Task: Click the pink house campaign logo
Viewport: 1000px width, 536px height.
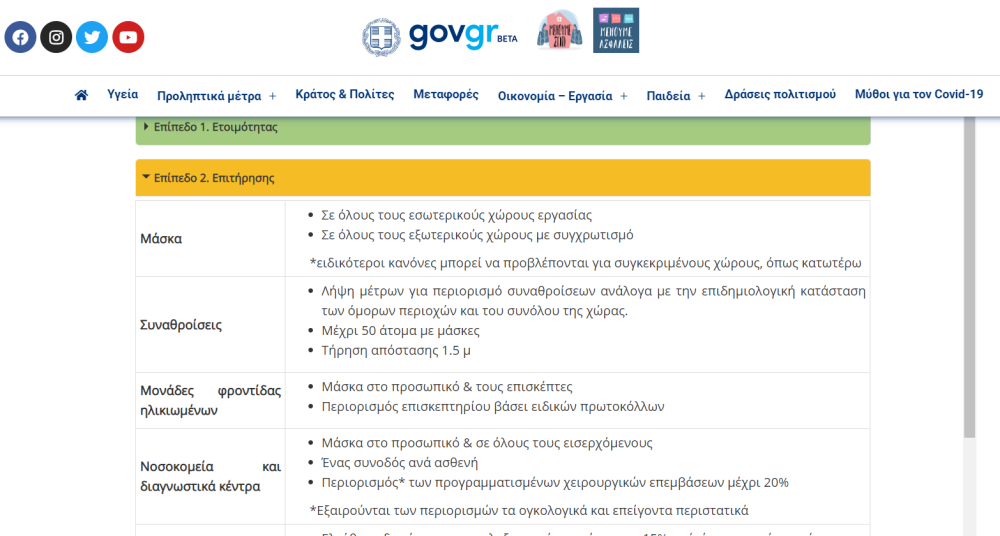Action: coord(559,31)
